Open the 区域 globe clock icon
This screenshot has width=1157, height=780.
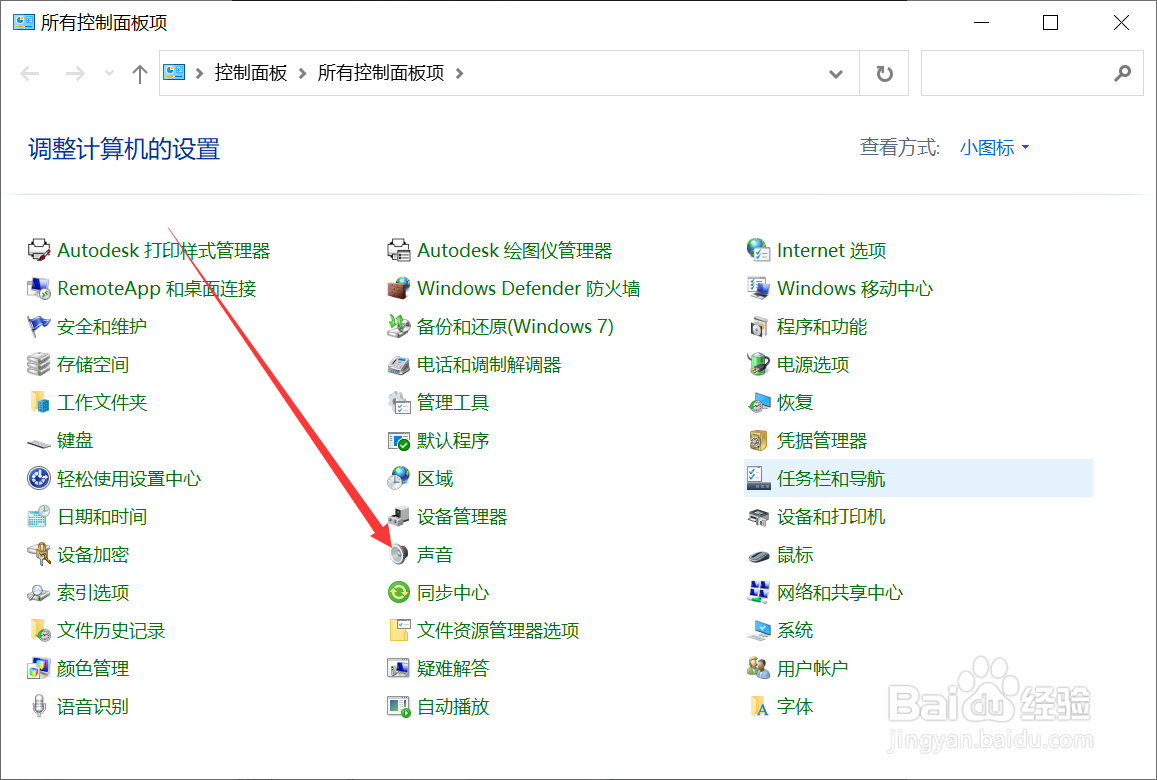point(398,478)
